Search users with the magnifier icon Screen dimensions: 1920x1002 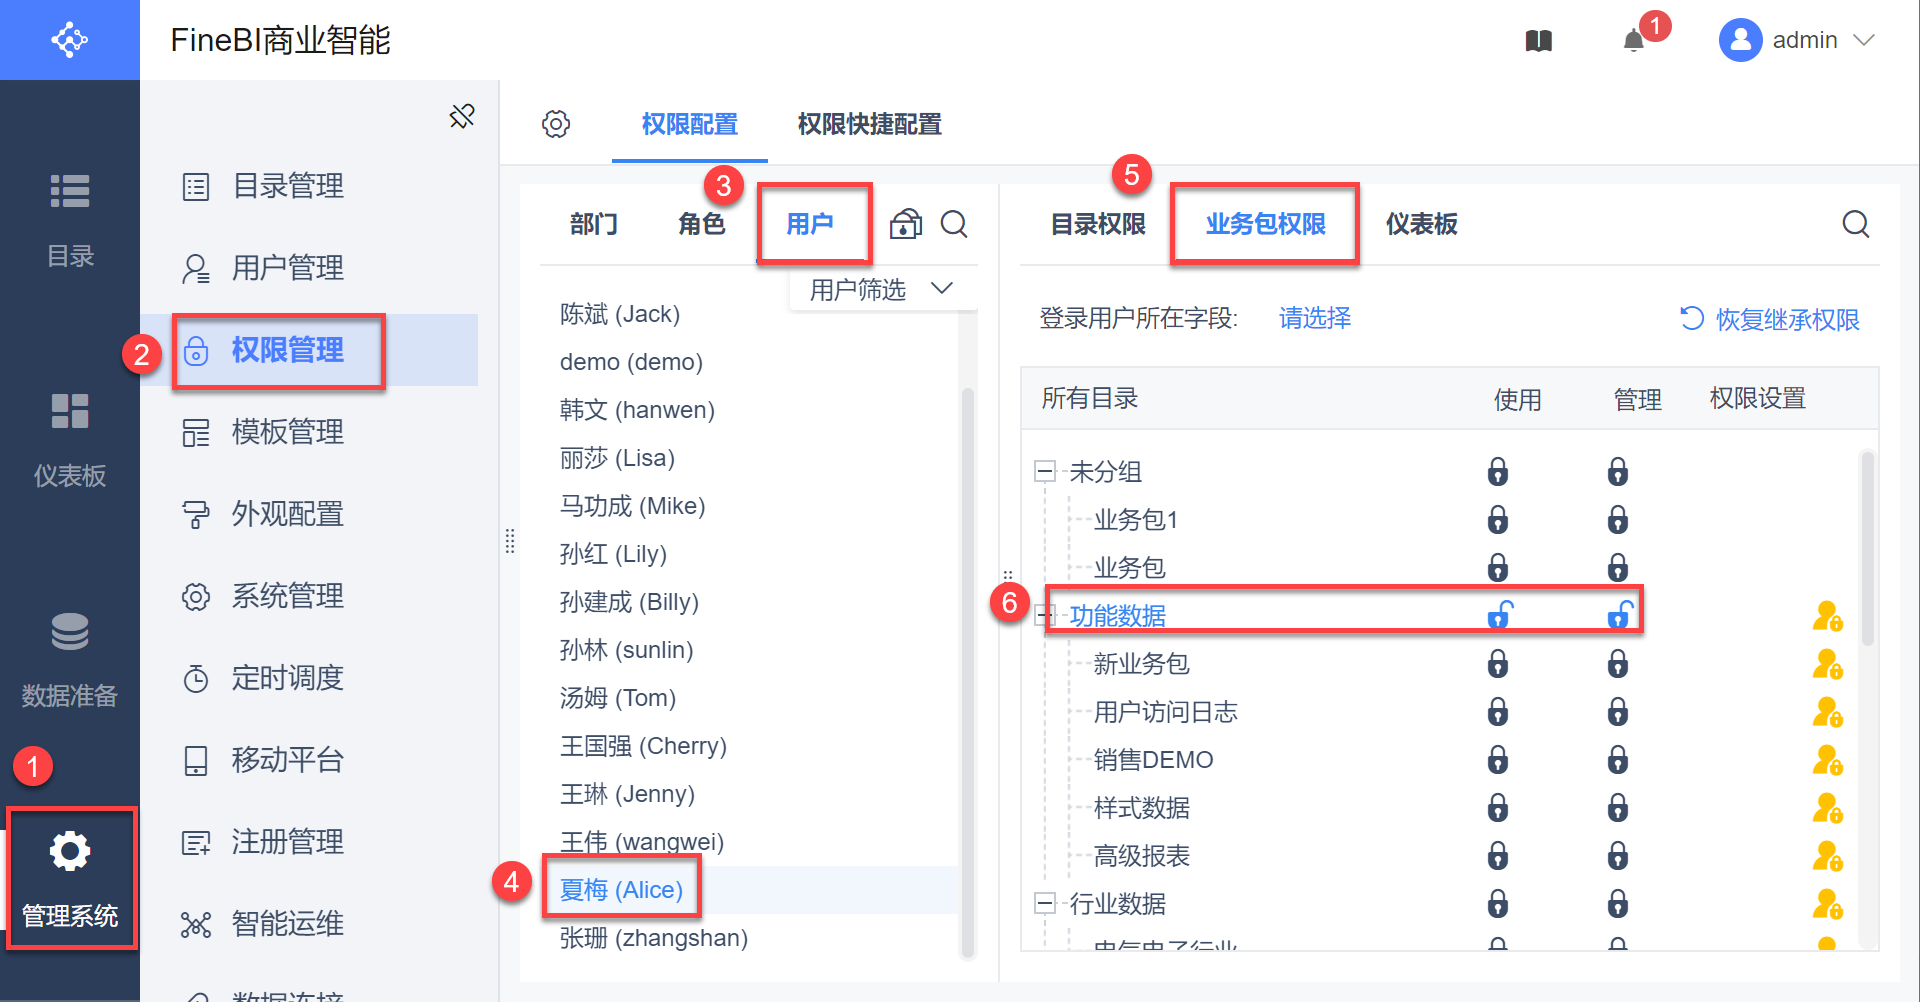954,224
